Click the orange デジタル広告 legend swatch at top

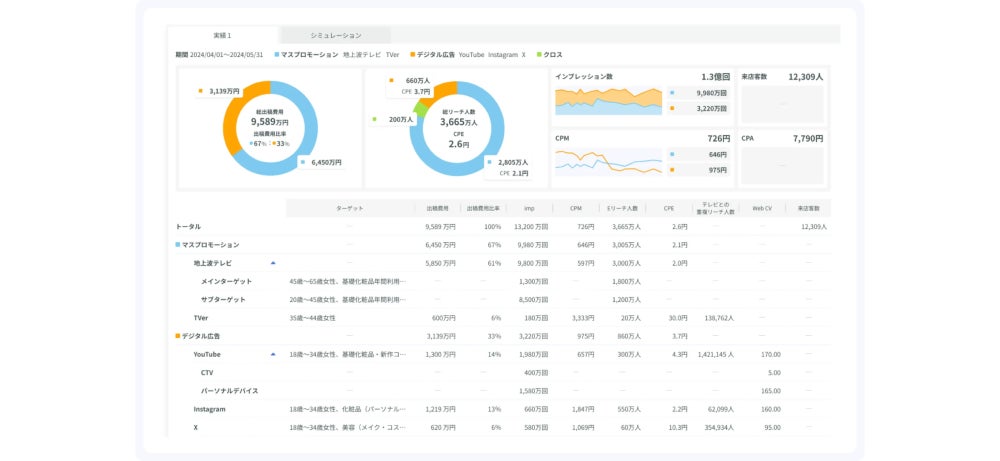413,55
